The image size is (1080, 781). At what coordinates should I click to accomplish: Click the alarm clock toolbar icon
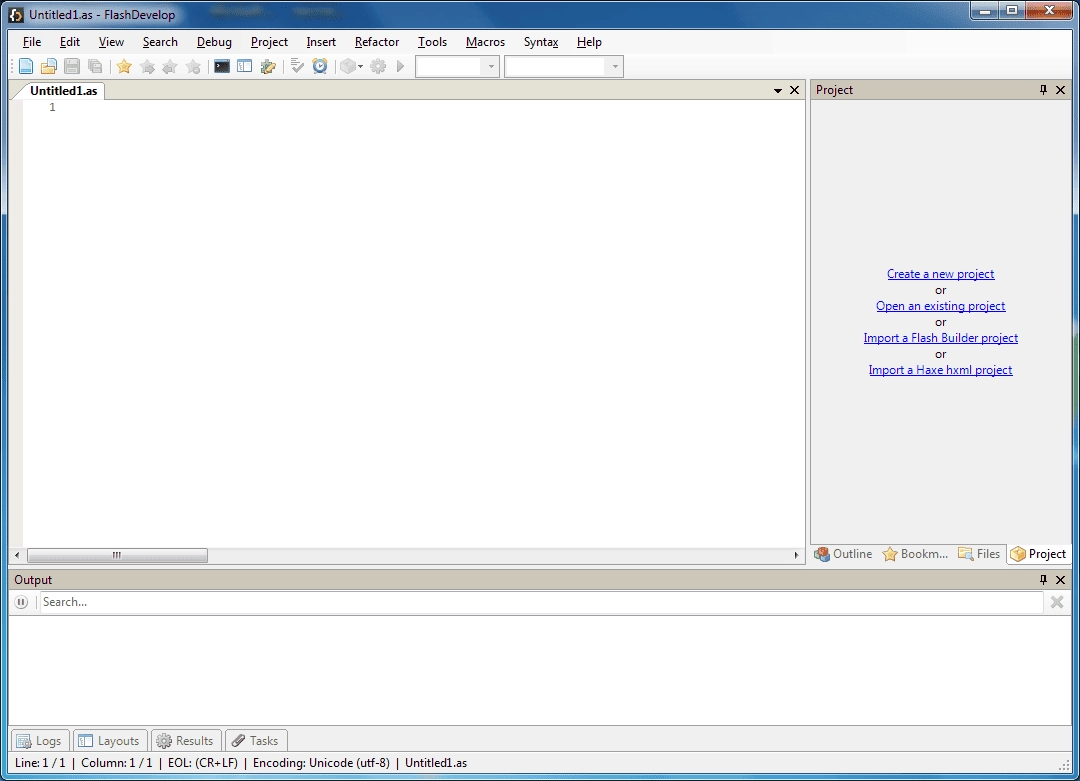point(320,66)
